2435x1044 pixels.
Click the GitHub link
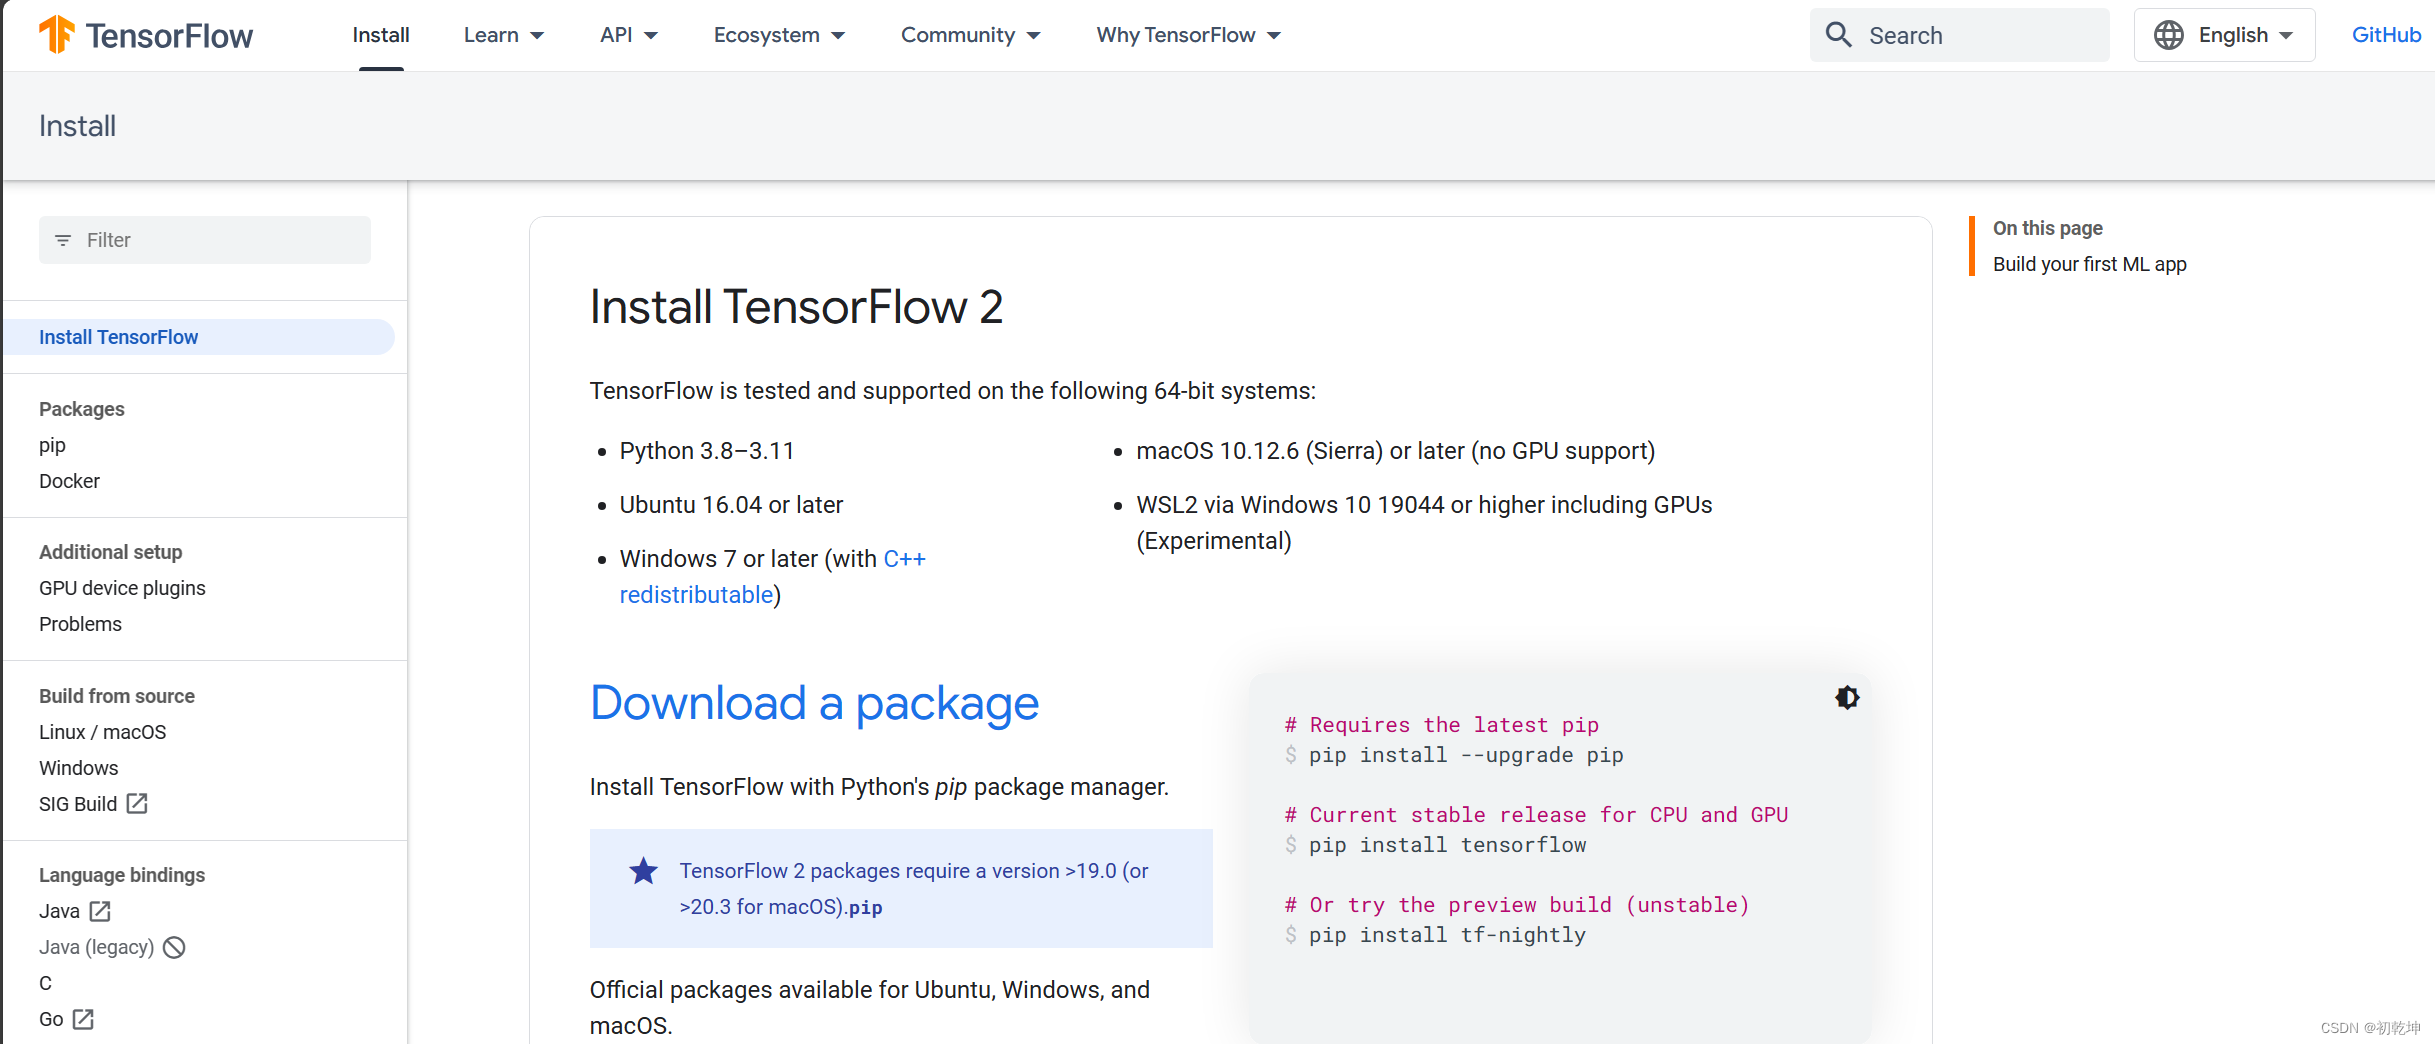click(x=2387, y=34)
